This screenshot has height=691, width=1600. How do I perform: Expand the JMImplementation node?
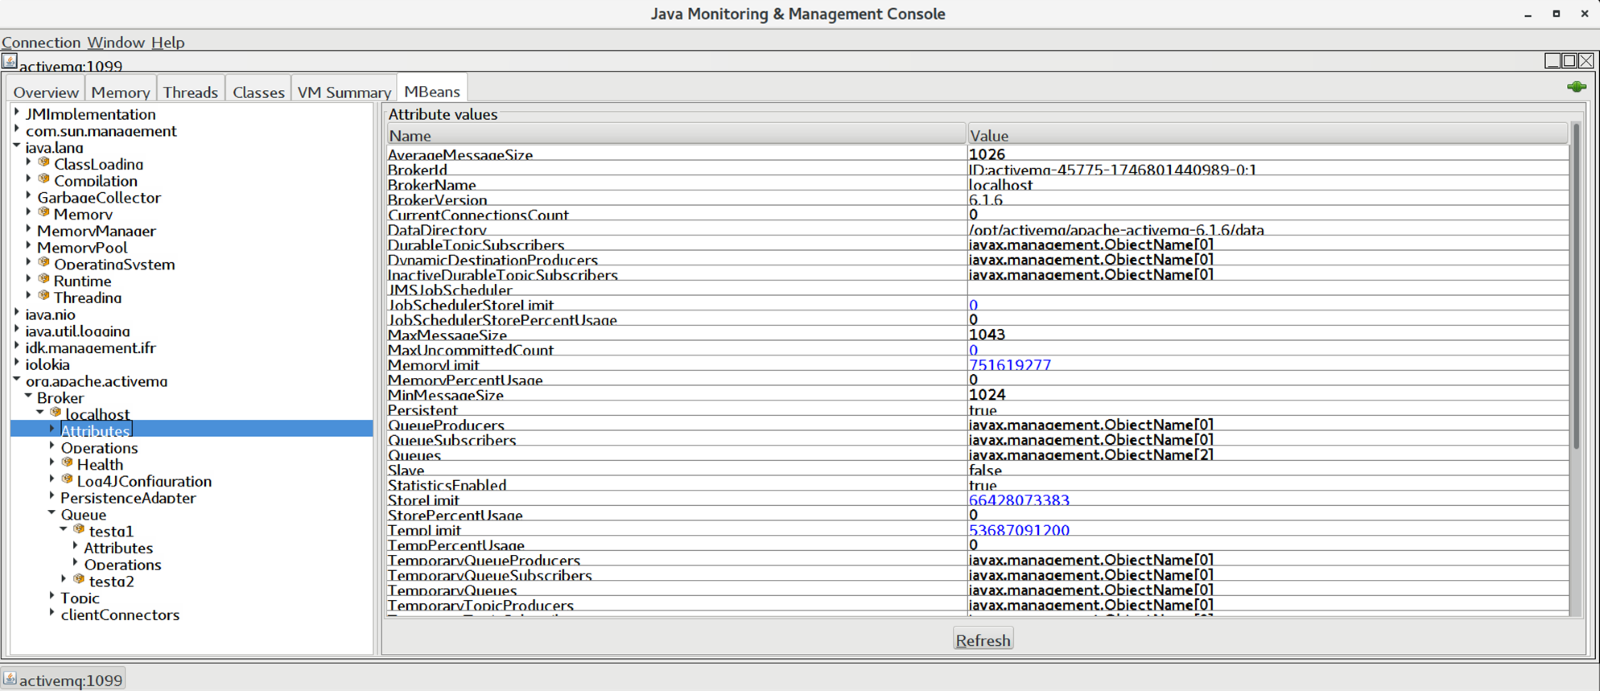click(x=17, y=113)
